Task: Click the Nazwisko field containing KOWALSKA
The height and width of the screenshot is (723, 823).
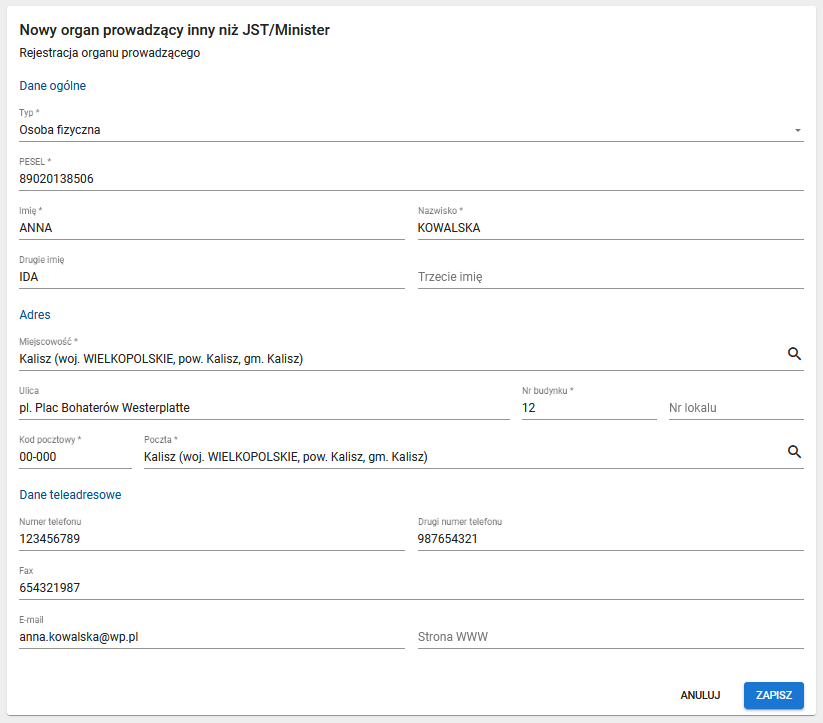Action: 610,228
